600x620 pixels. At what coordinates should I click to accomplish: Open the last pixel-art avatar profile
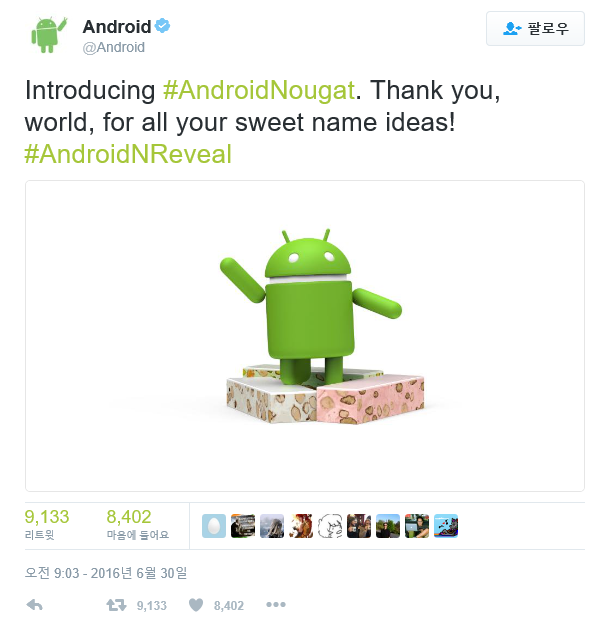click(x=446, y=526)
